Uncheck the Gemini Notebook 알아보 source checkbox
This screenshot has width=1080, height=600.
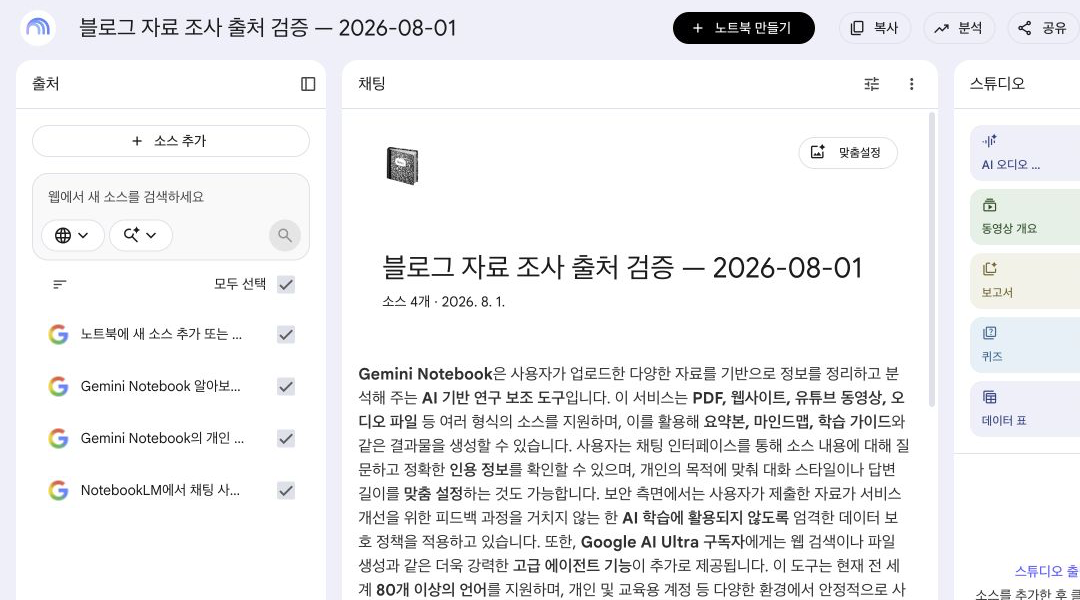coord(286,386)
